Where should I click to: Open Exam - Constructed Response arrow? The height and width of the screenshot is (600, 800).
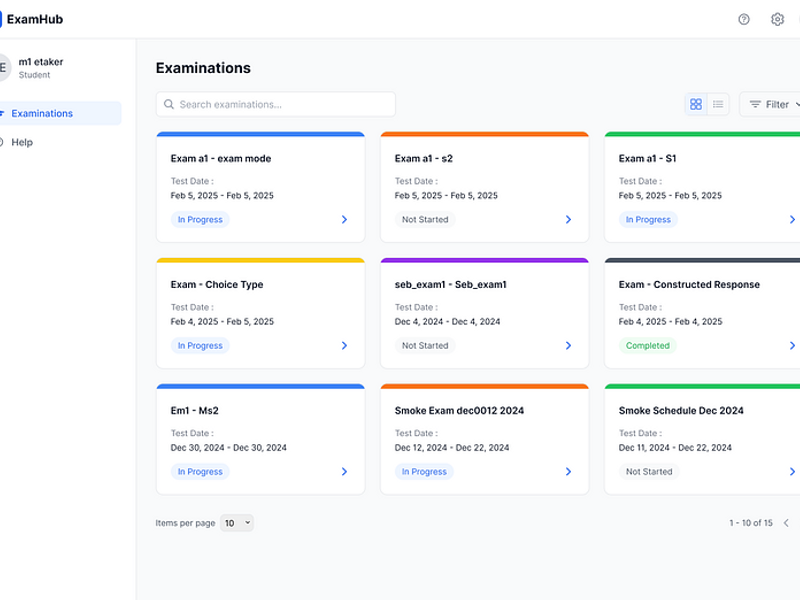pyautogui.click(x=792, y=345)
